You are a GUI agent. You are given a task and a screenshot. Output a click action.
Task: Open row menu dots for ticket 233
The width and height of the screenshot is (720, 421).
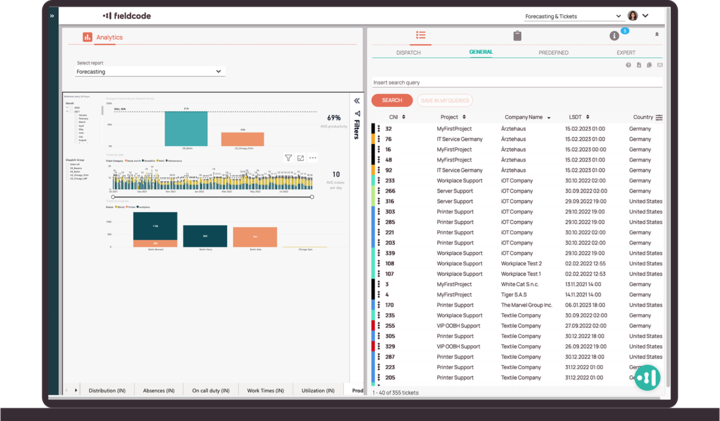click(x=379, y=181)
